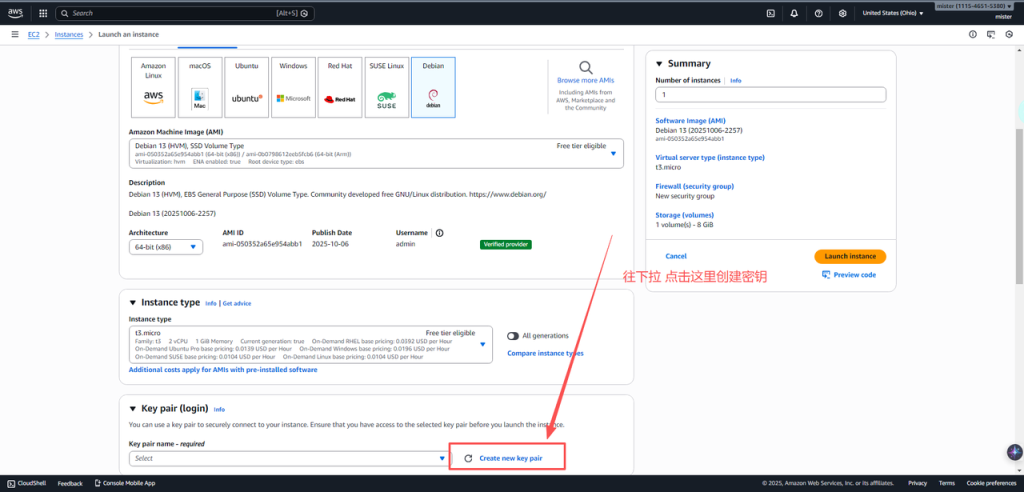Click Preview code link
This screenshot has width=1024, height=492.
point(854,275)
